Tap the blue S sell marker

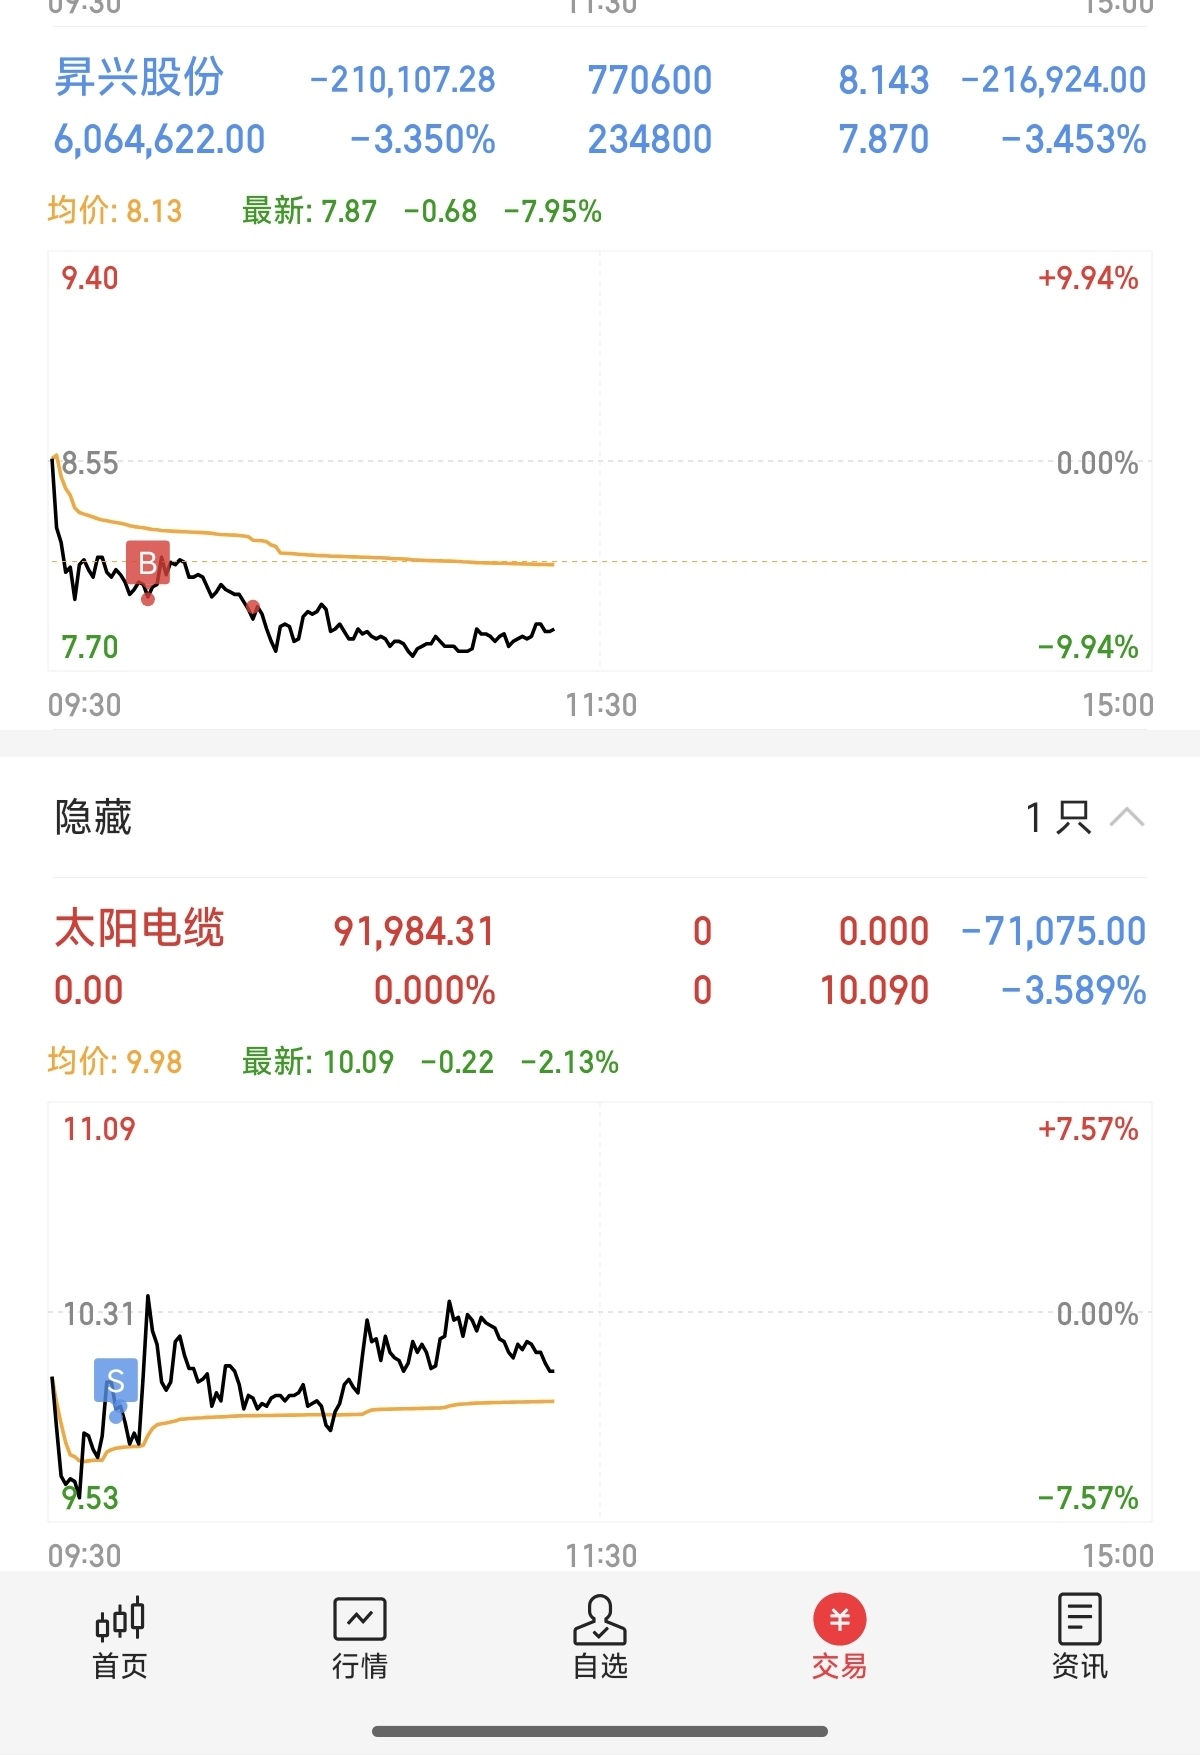click(115, 1381)
